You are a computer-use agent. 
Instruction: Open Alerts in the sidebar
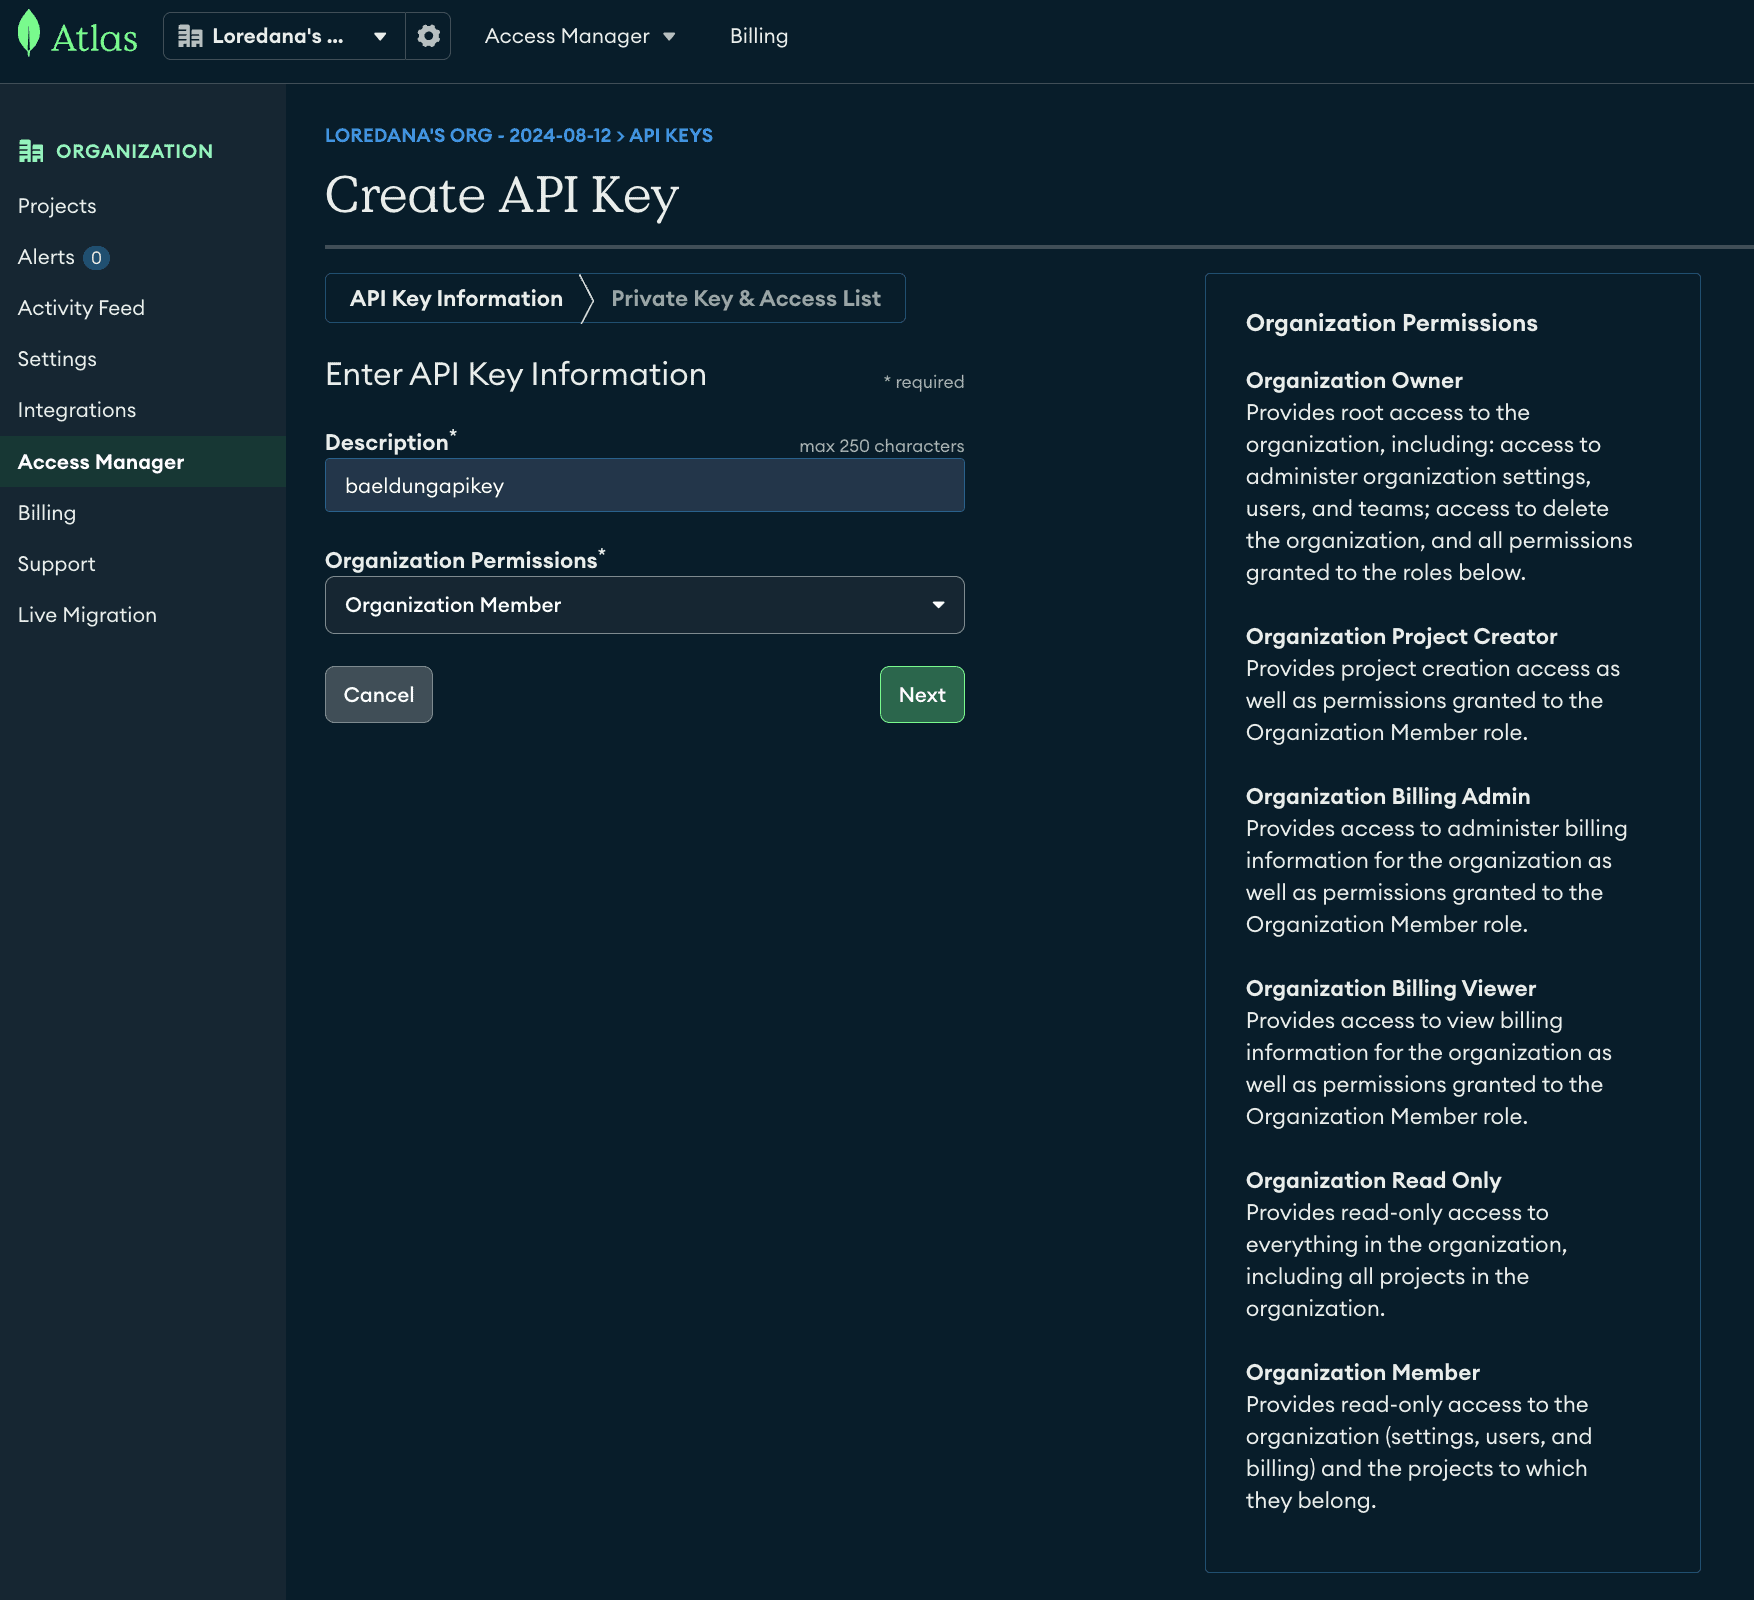(46, 257)
